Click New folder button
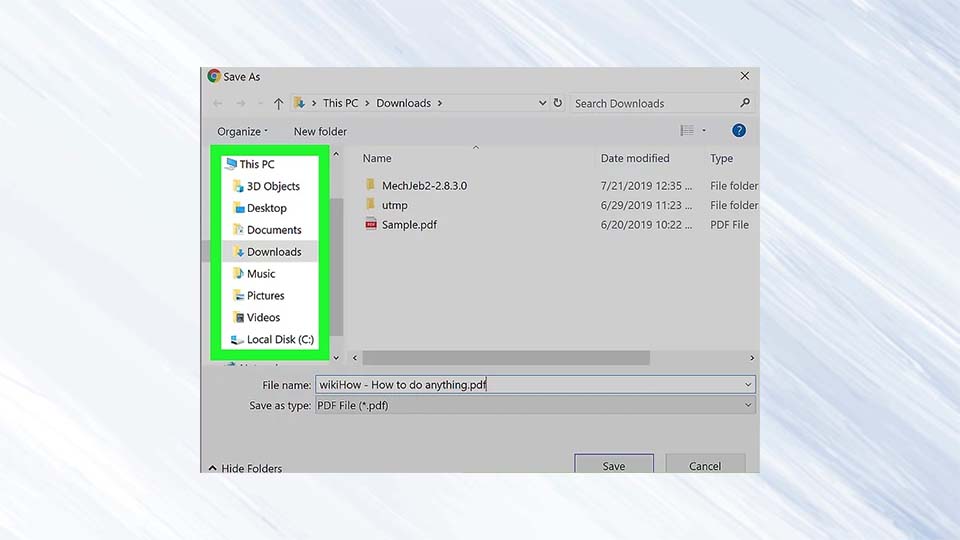 click(320, 132)
